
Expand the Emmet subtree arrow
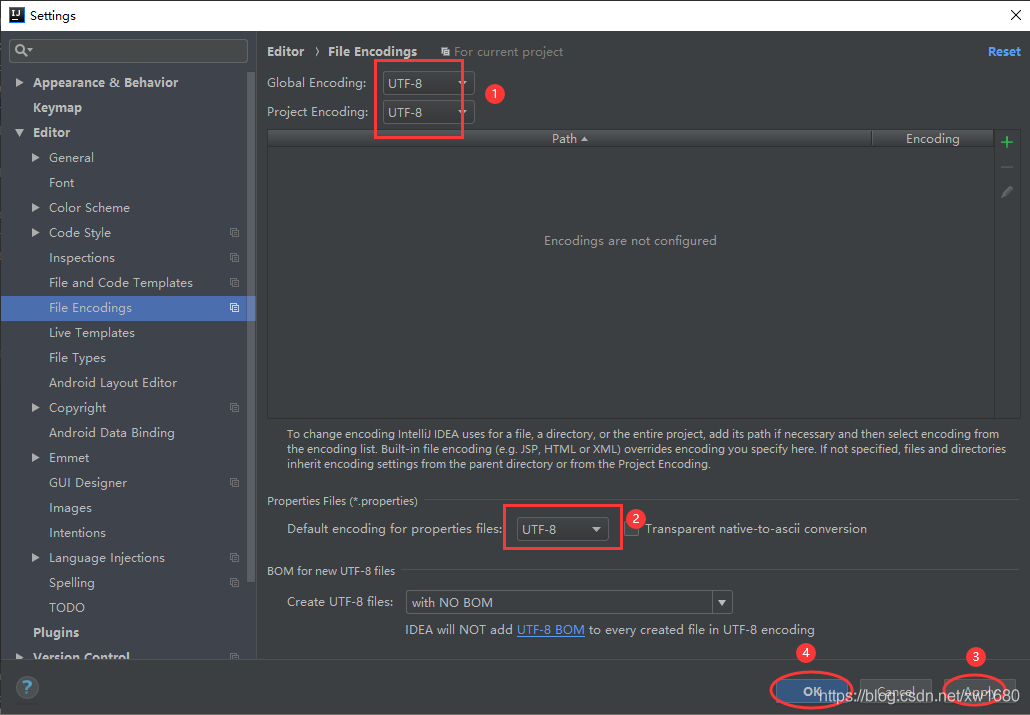(x=35, y=457)
